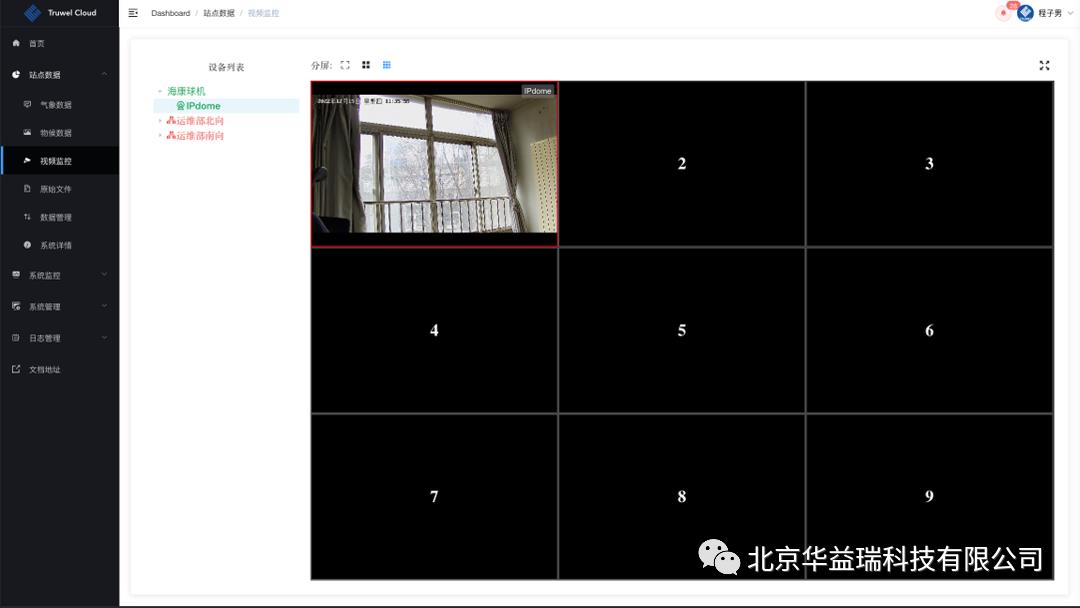
Task: Open 气象数据 in the sidebar
Action: click(x=56, y=105)
